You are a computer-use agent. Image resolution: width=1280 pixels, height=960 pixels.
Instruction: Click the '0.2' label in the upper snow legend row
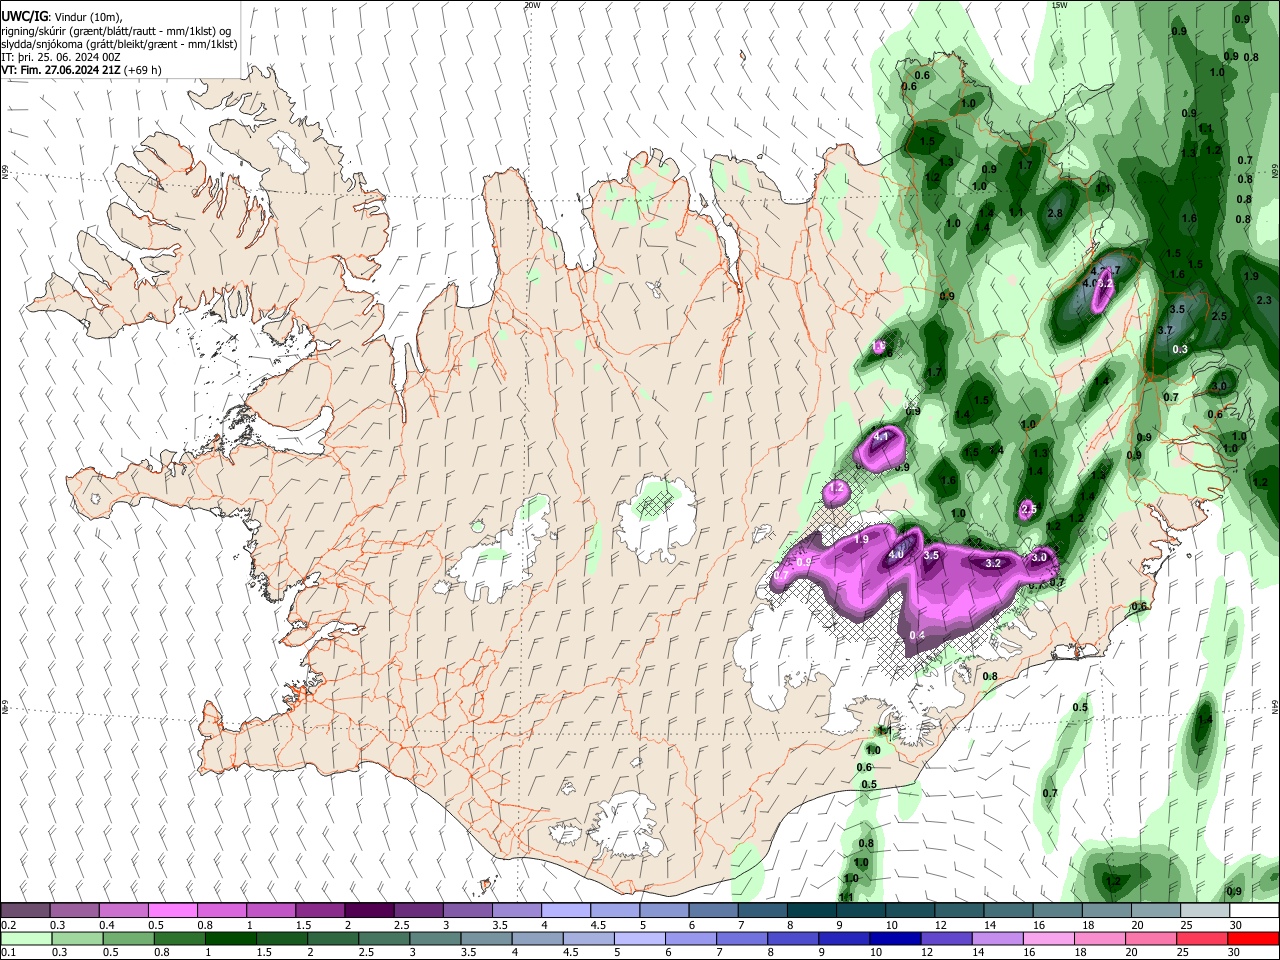(8, 925)
